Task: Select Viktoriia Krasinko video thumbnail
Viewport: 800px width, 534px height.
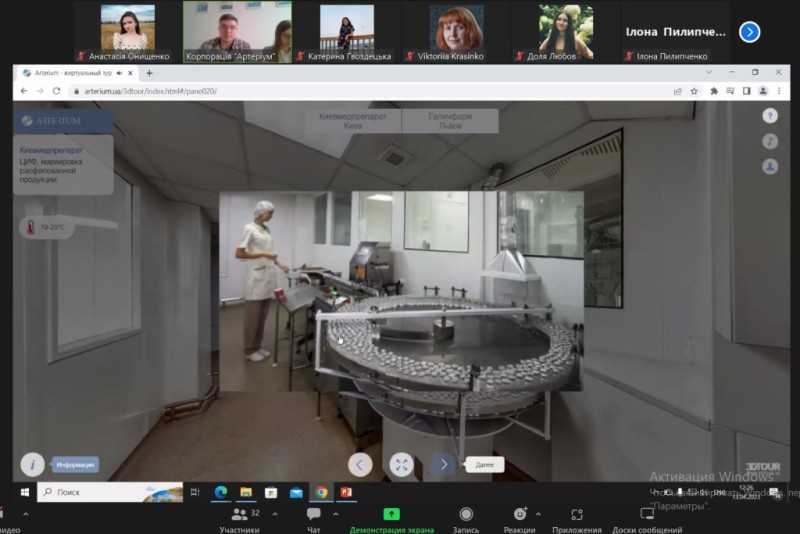Action: [457, 32]
